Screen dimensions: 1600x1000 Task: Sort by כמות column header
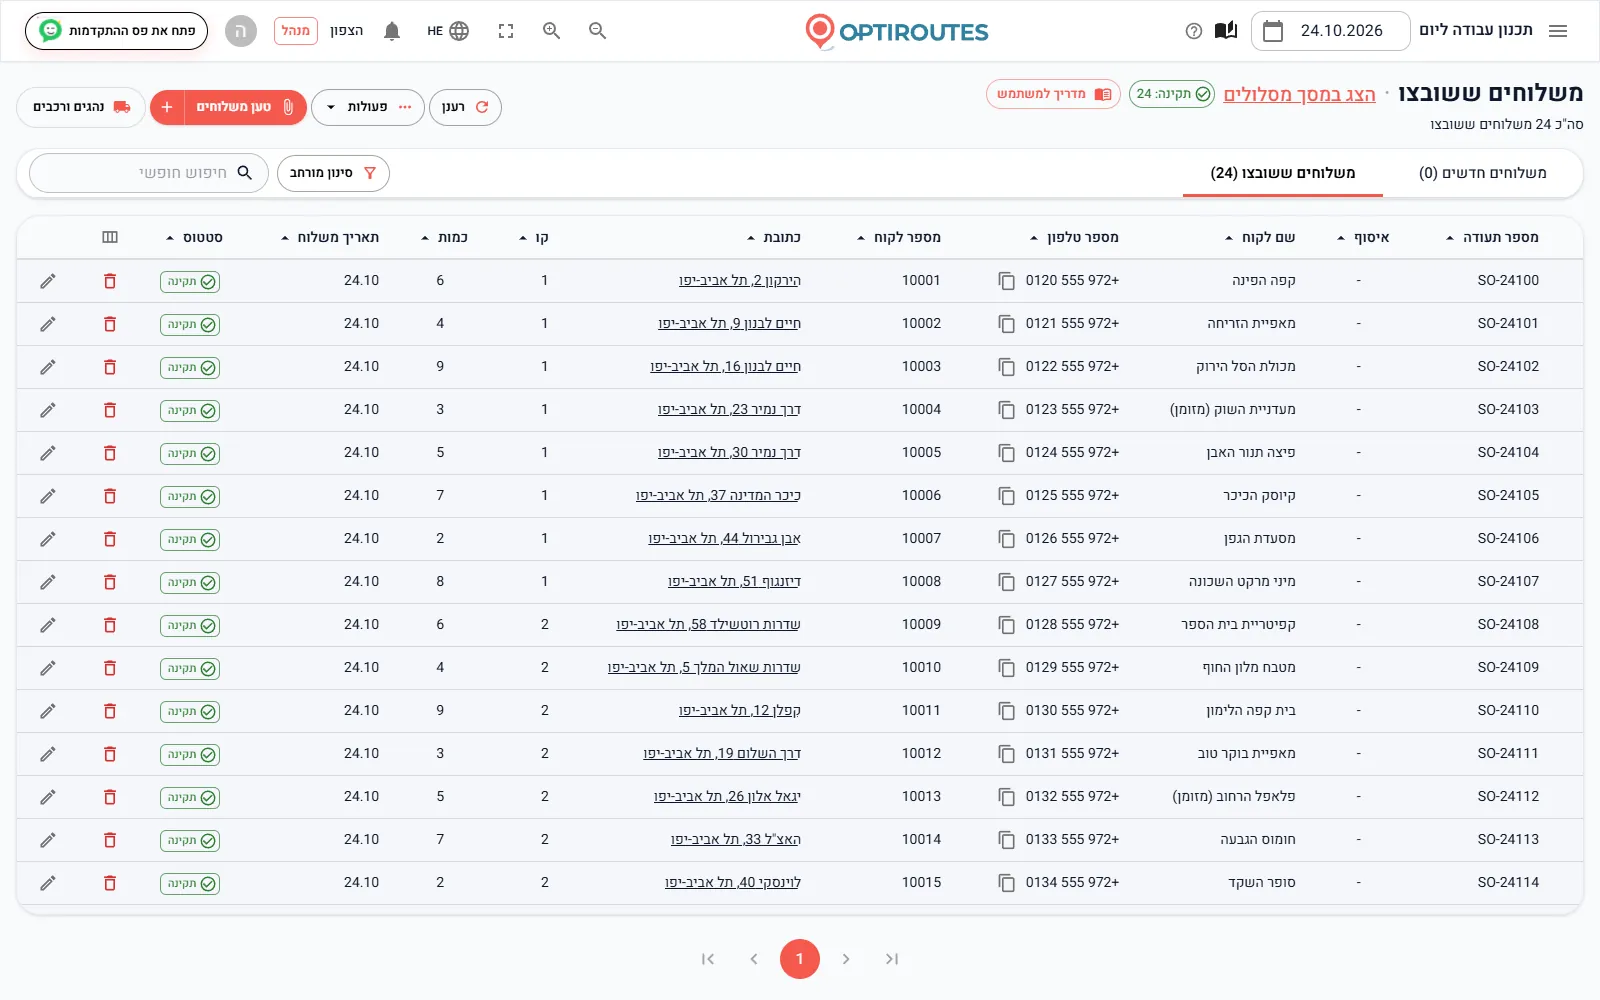point(445,238)
